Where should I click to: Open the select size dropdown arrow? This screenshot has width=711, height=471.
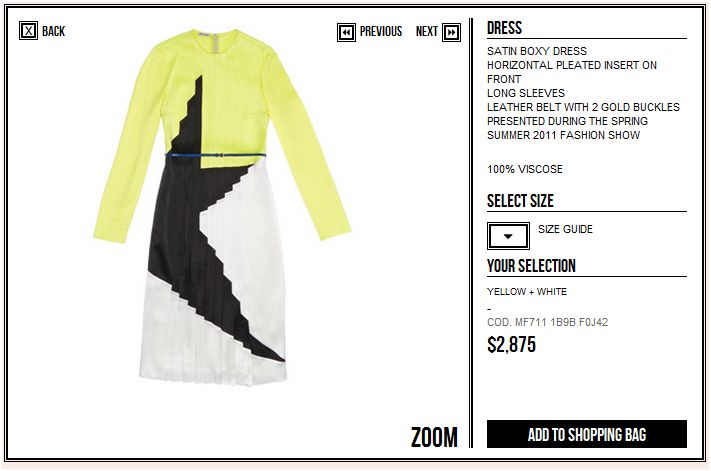point(508,236)
